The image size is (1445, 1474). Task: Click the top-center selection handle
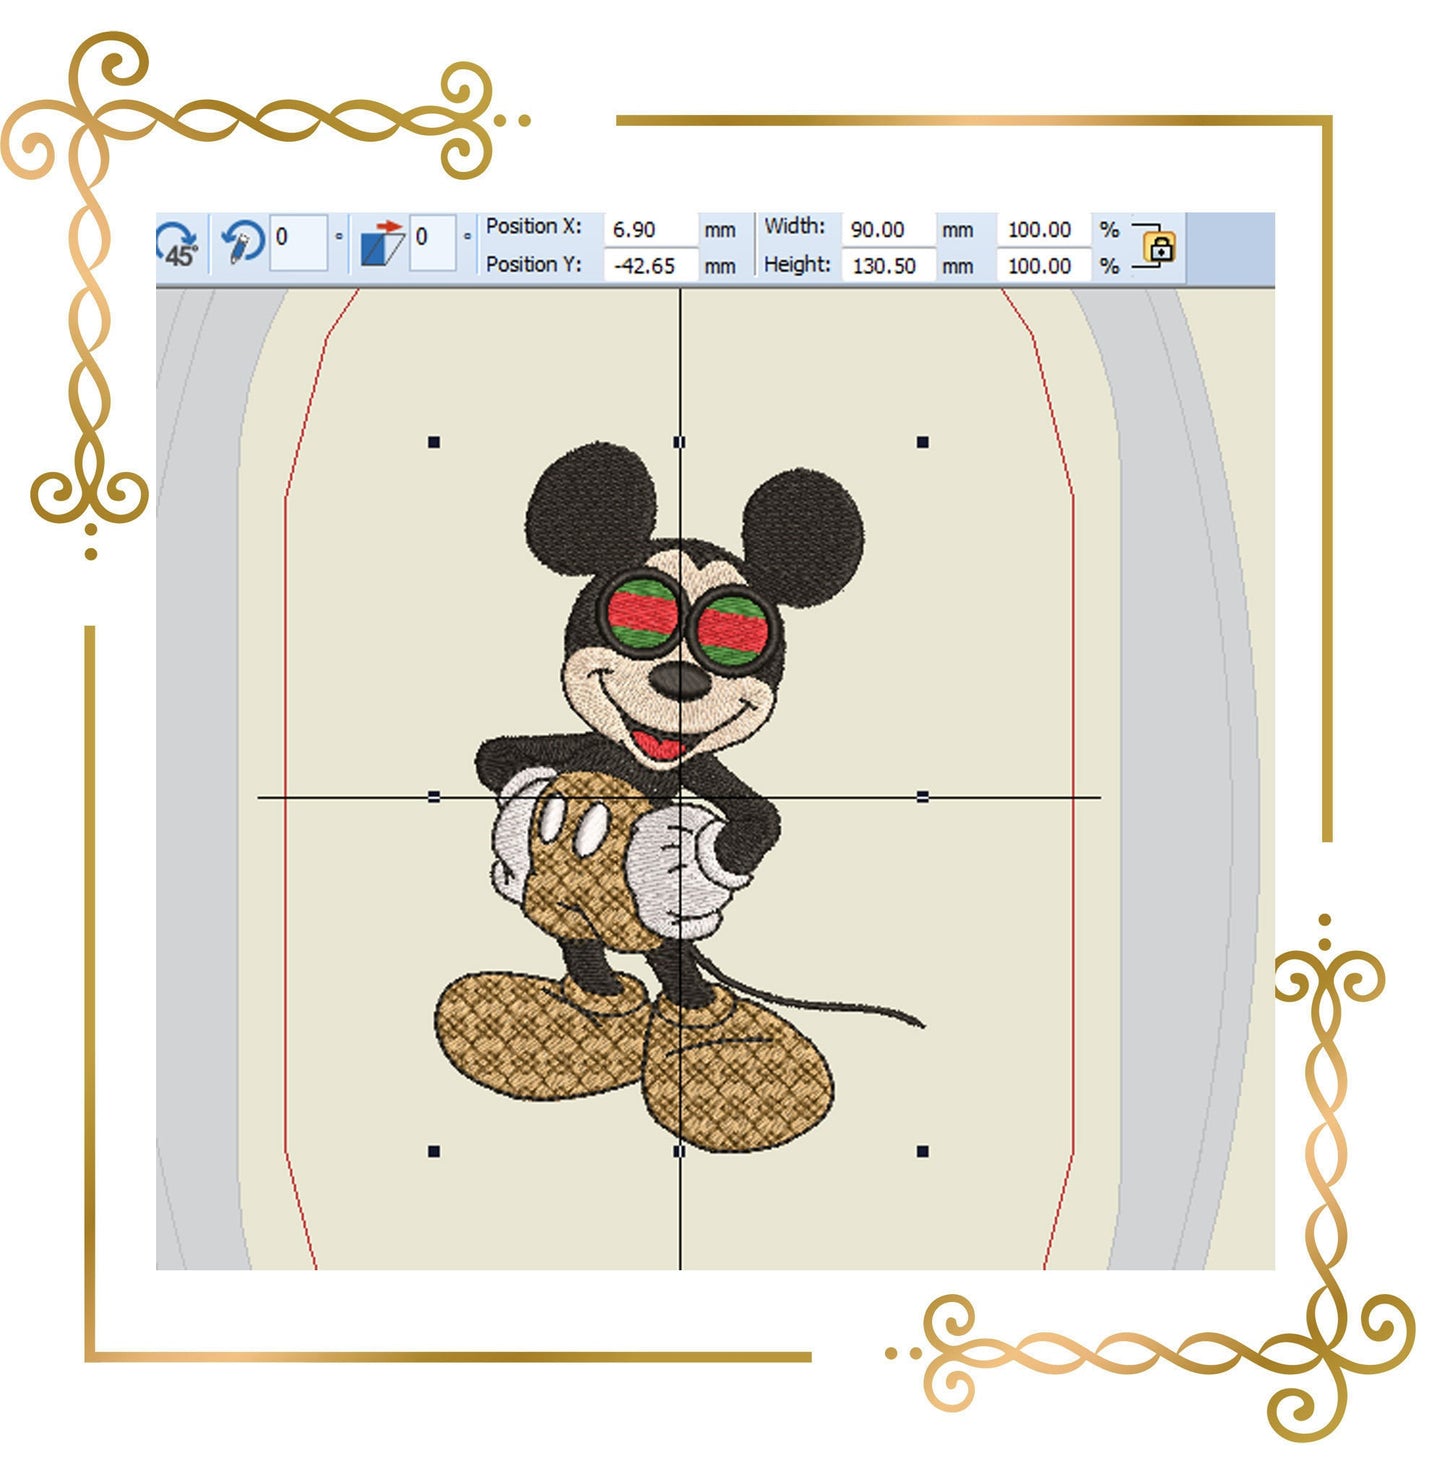679,442
